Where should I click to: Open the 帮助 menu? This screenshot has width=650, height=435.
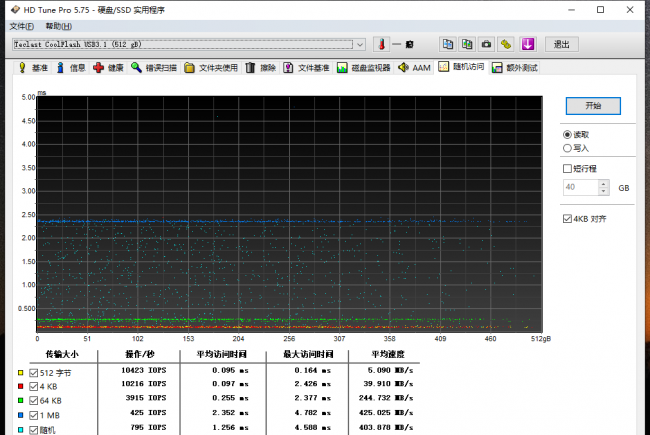pos(58,27)
